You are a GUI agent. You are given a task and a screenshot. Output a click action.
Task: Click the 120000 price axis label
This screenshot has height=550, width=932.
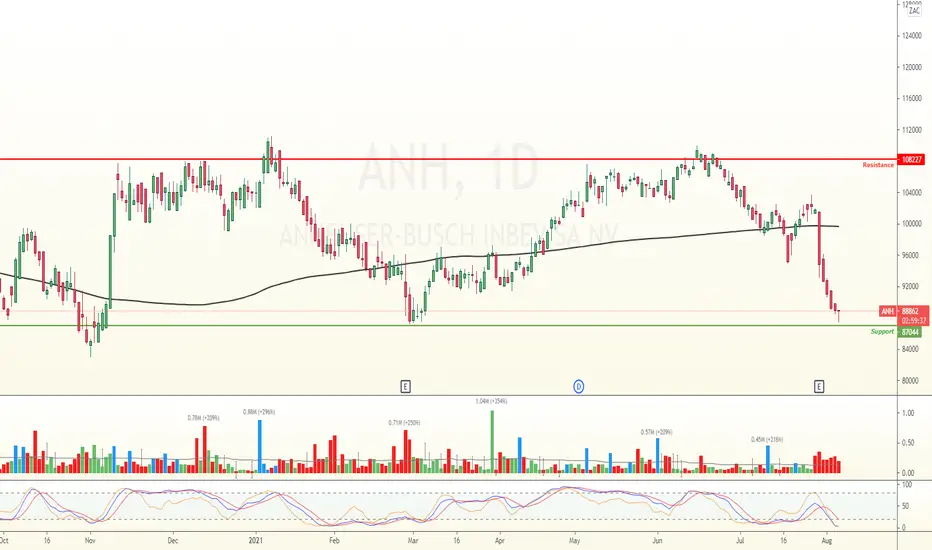[x=912, y=67]
